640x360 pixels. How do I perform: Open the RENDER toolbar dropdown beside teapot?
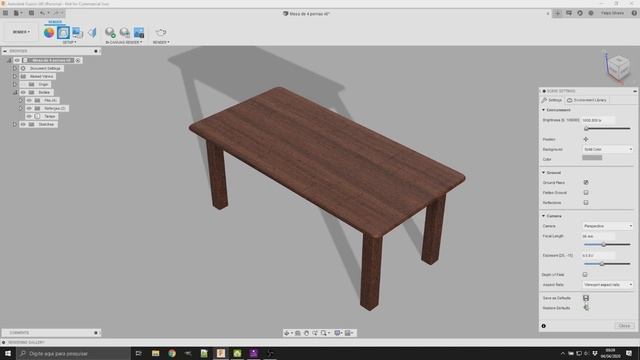[x=161, y=42]
